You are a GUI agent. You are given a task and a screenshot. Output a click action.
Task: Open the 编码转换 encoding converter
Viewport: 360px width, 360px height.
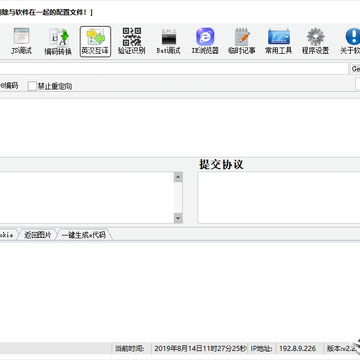[58, 42]
